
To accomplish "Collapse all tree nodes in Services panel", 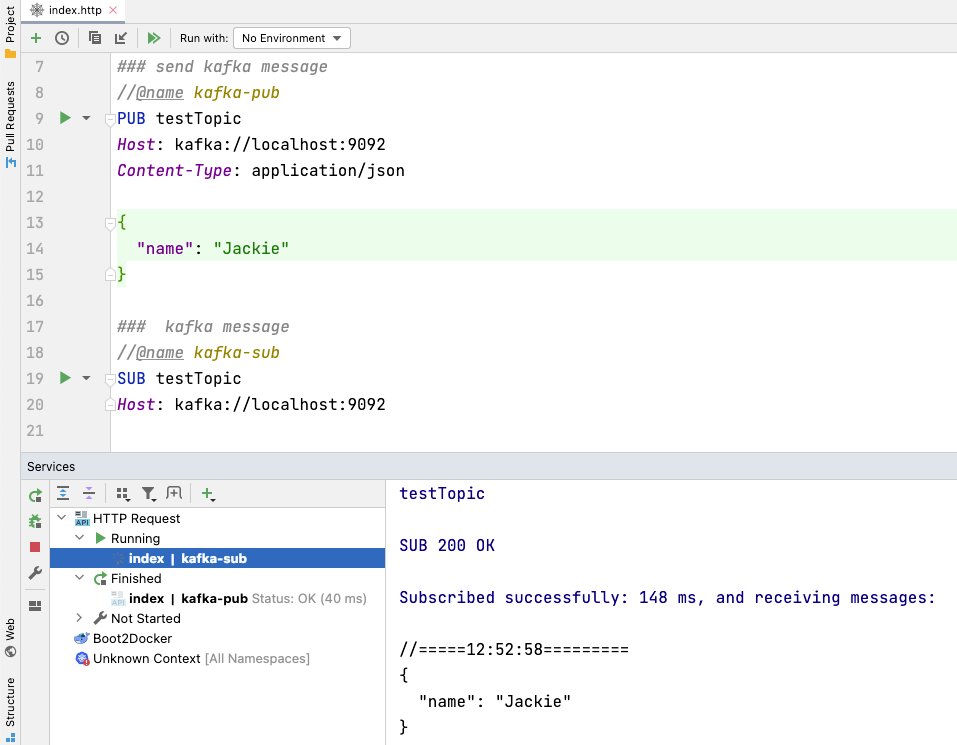I will (88, 493).
